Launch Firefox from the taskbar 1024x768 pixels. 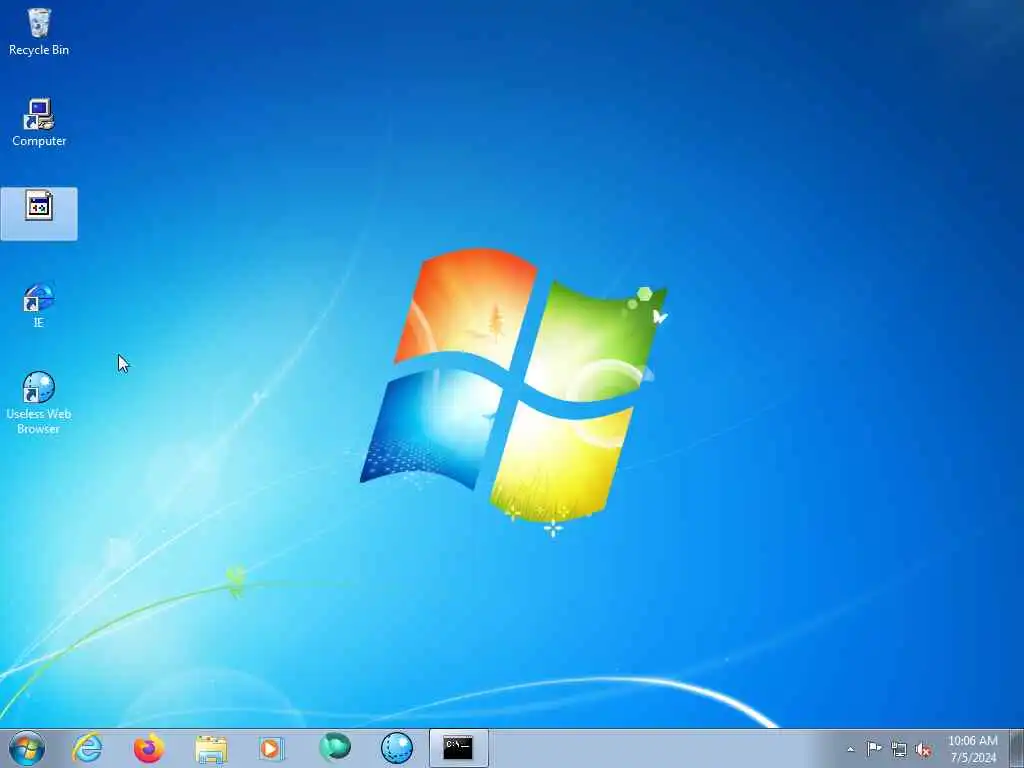149,748
